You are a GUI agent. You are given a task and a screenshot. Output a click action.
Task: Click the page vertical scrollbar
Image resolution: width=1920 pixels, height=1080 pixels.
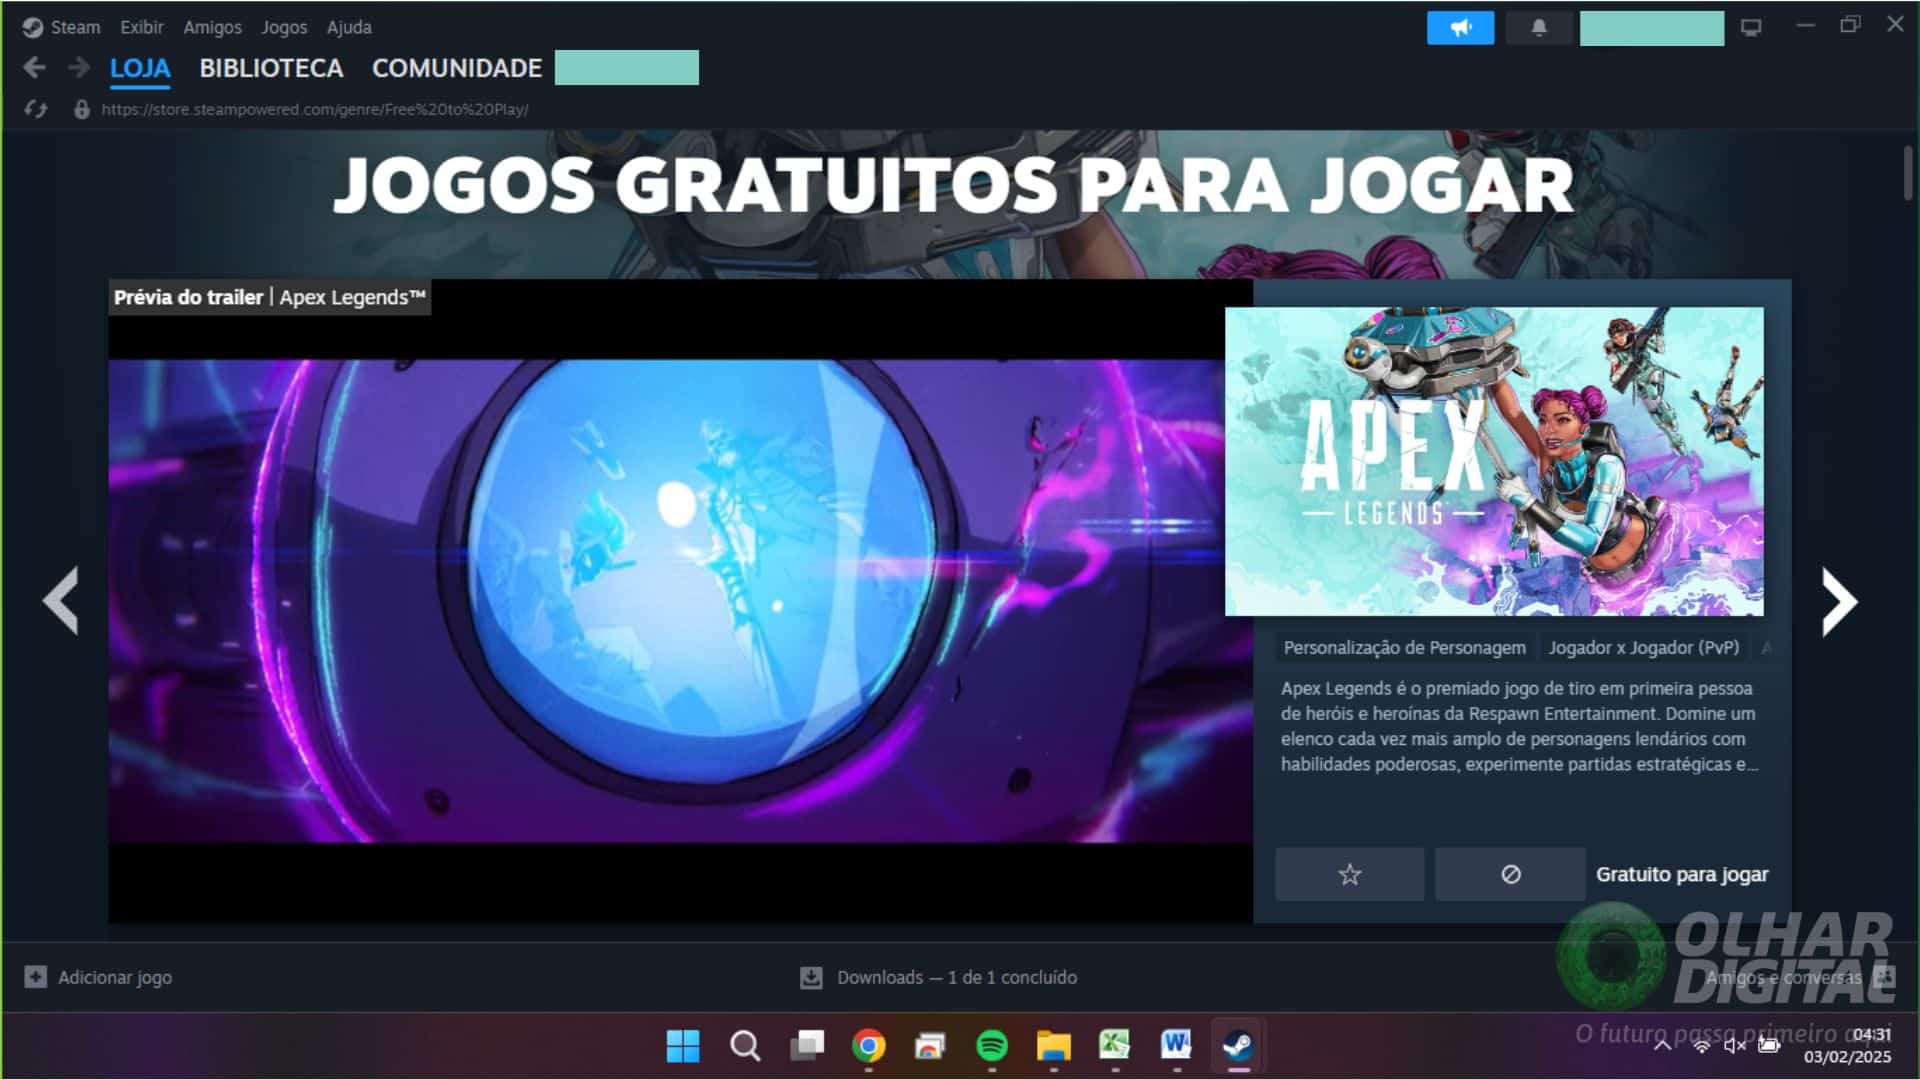(x=1908, y=172)
